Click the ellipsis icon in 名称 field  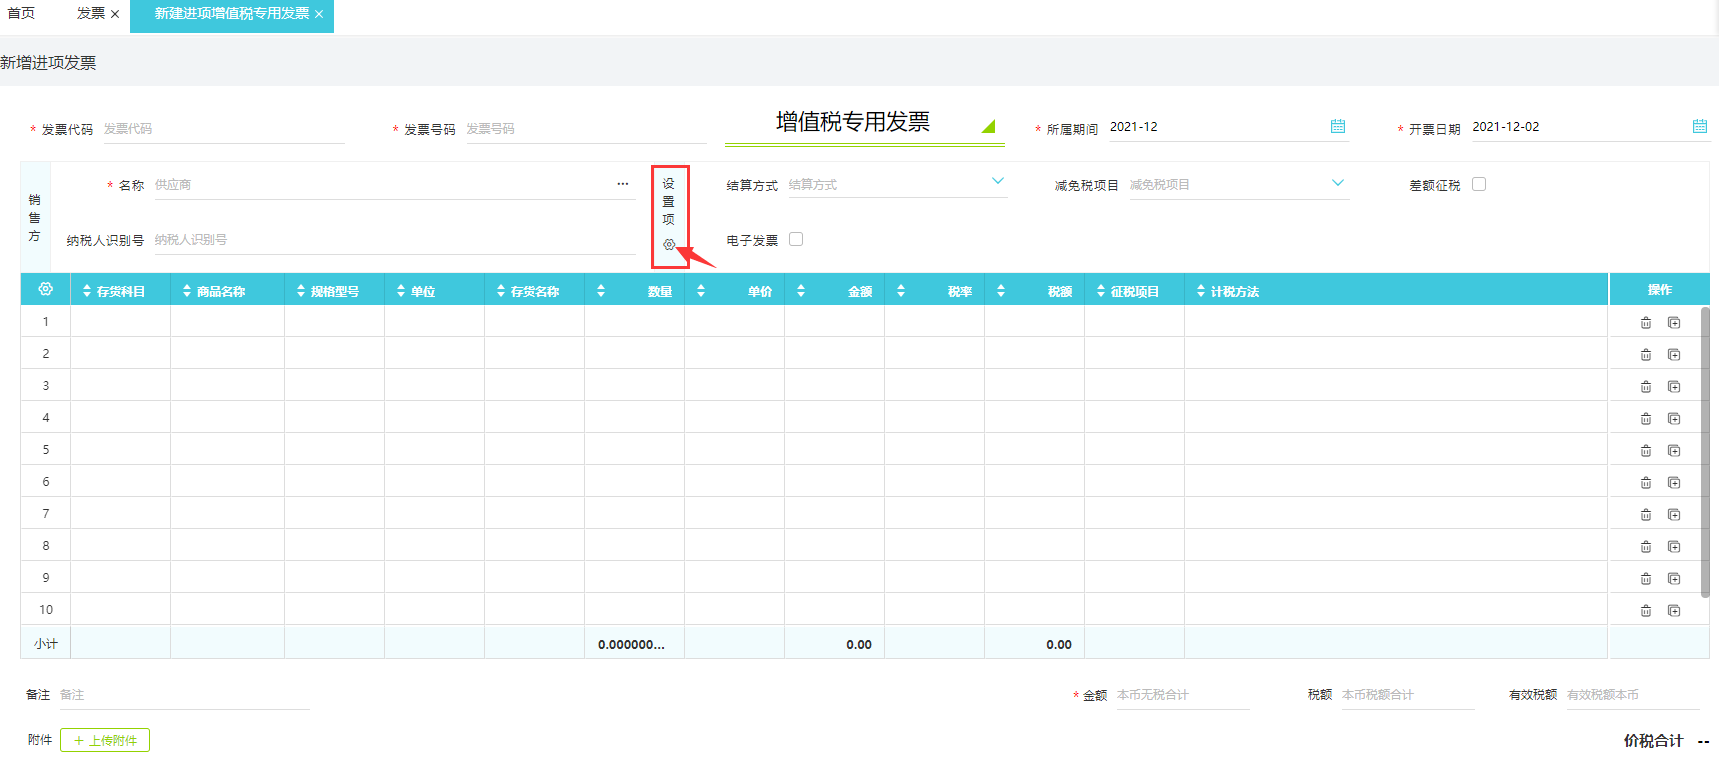(x=622, y=184)
